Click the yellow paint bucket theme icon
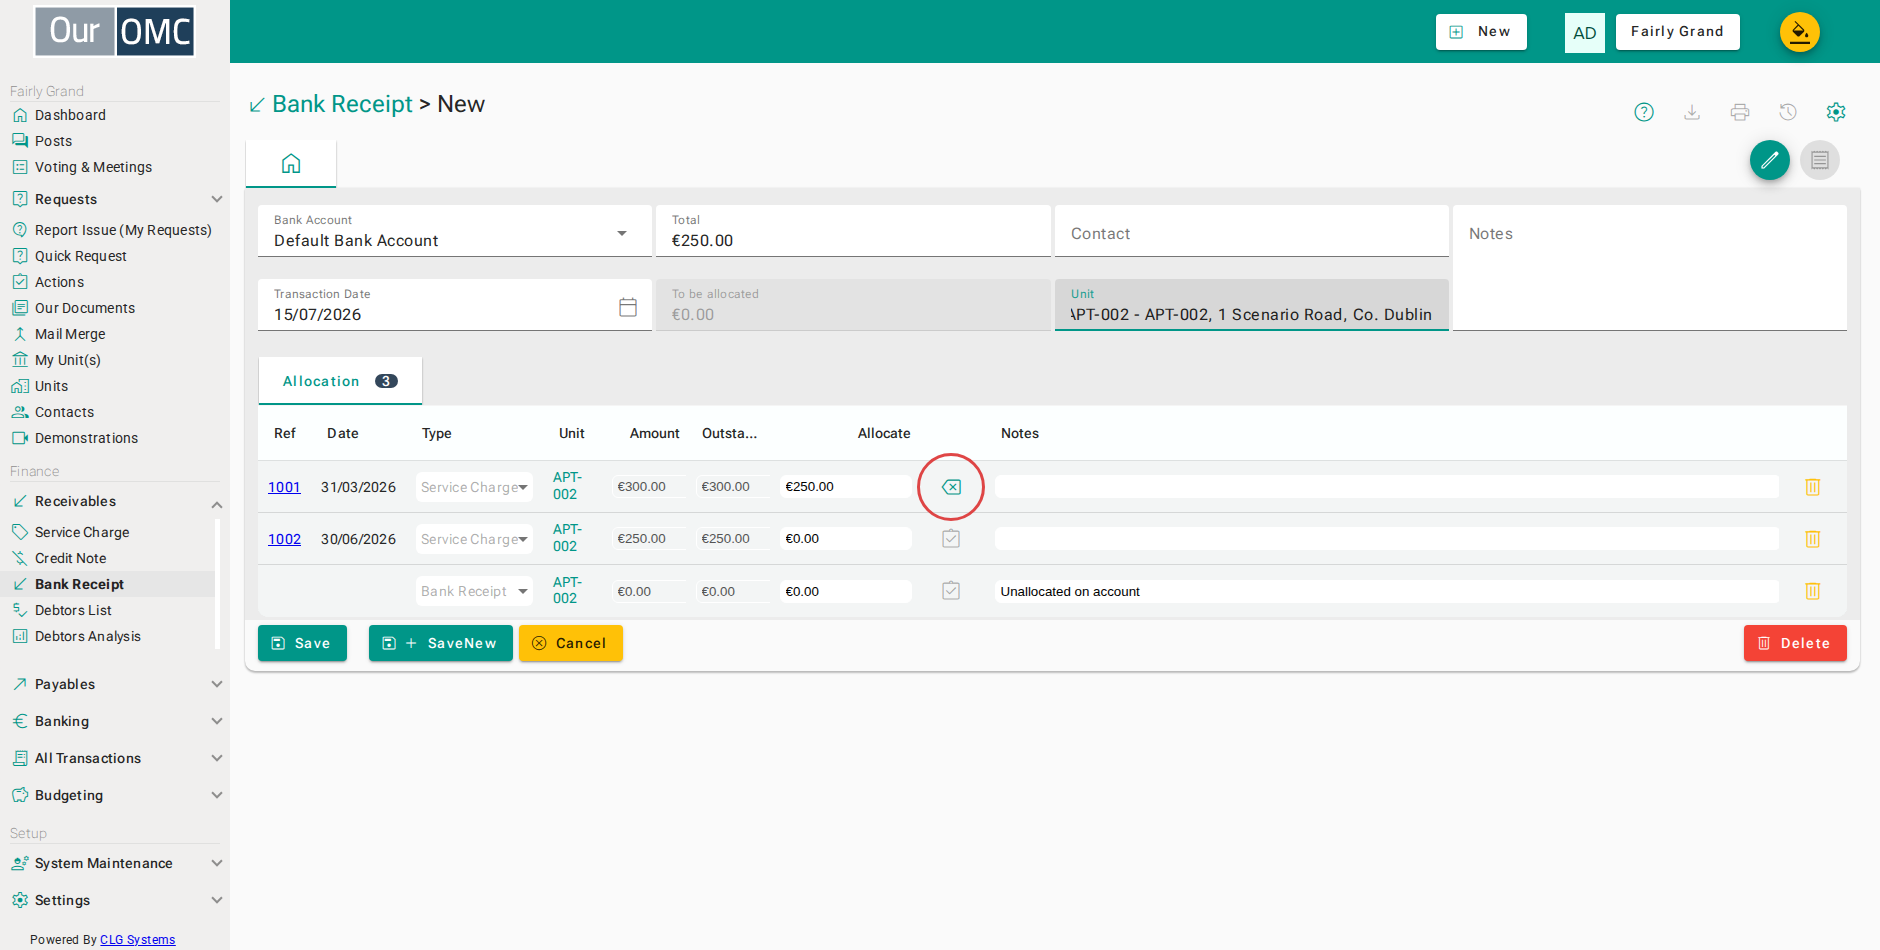1880x950 pixels. (1800, 32)
